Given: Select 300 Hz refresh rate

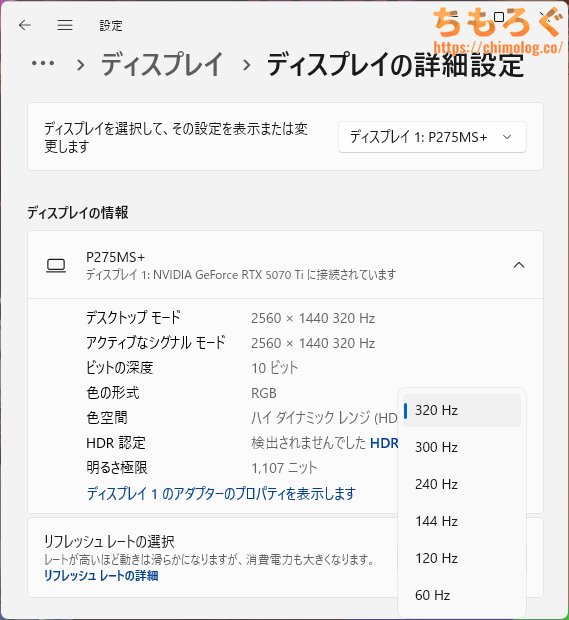Looking at the screenshot, I should tap(462, 447).
